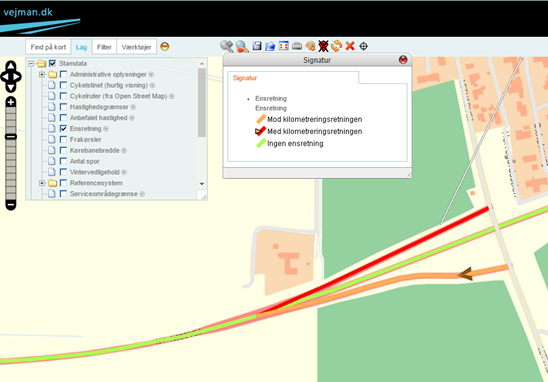Click the full extent frame toolbar icon
Screen dimensions: 548x382
283,46
